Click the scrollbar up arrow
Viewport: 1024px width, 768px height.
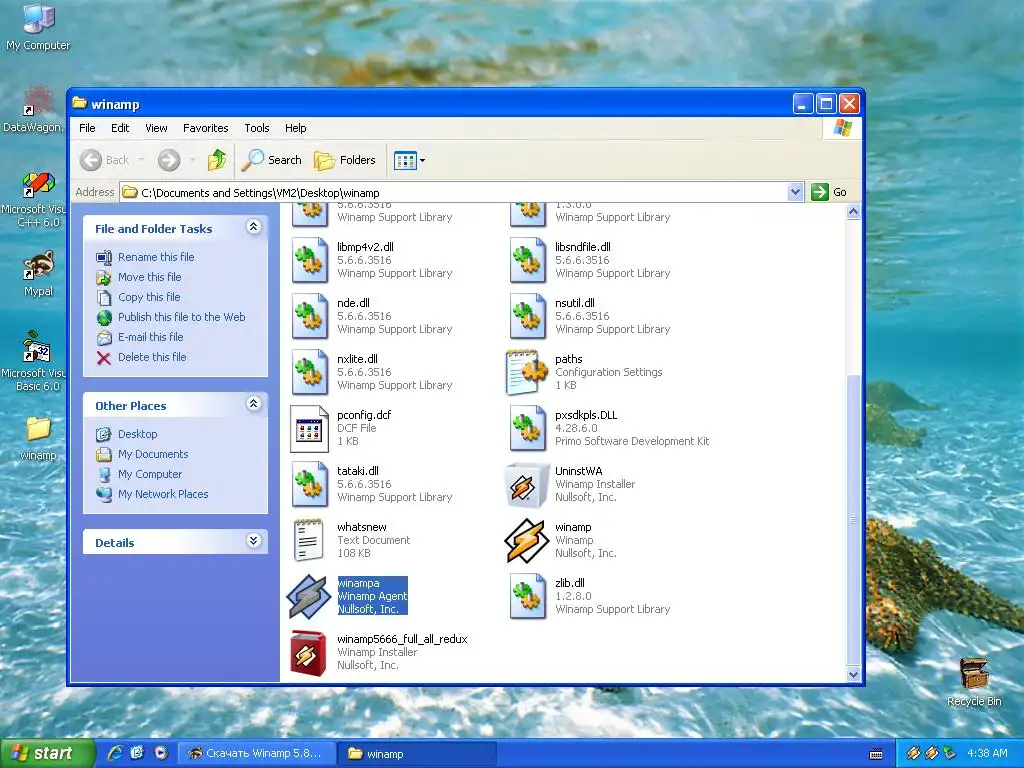853,212
